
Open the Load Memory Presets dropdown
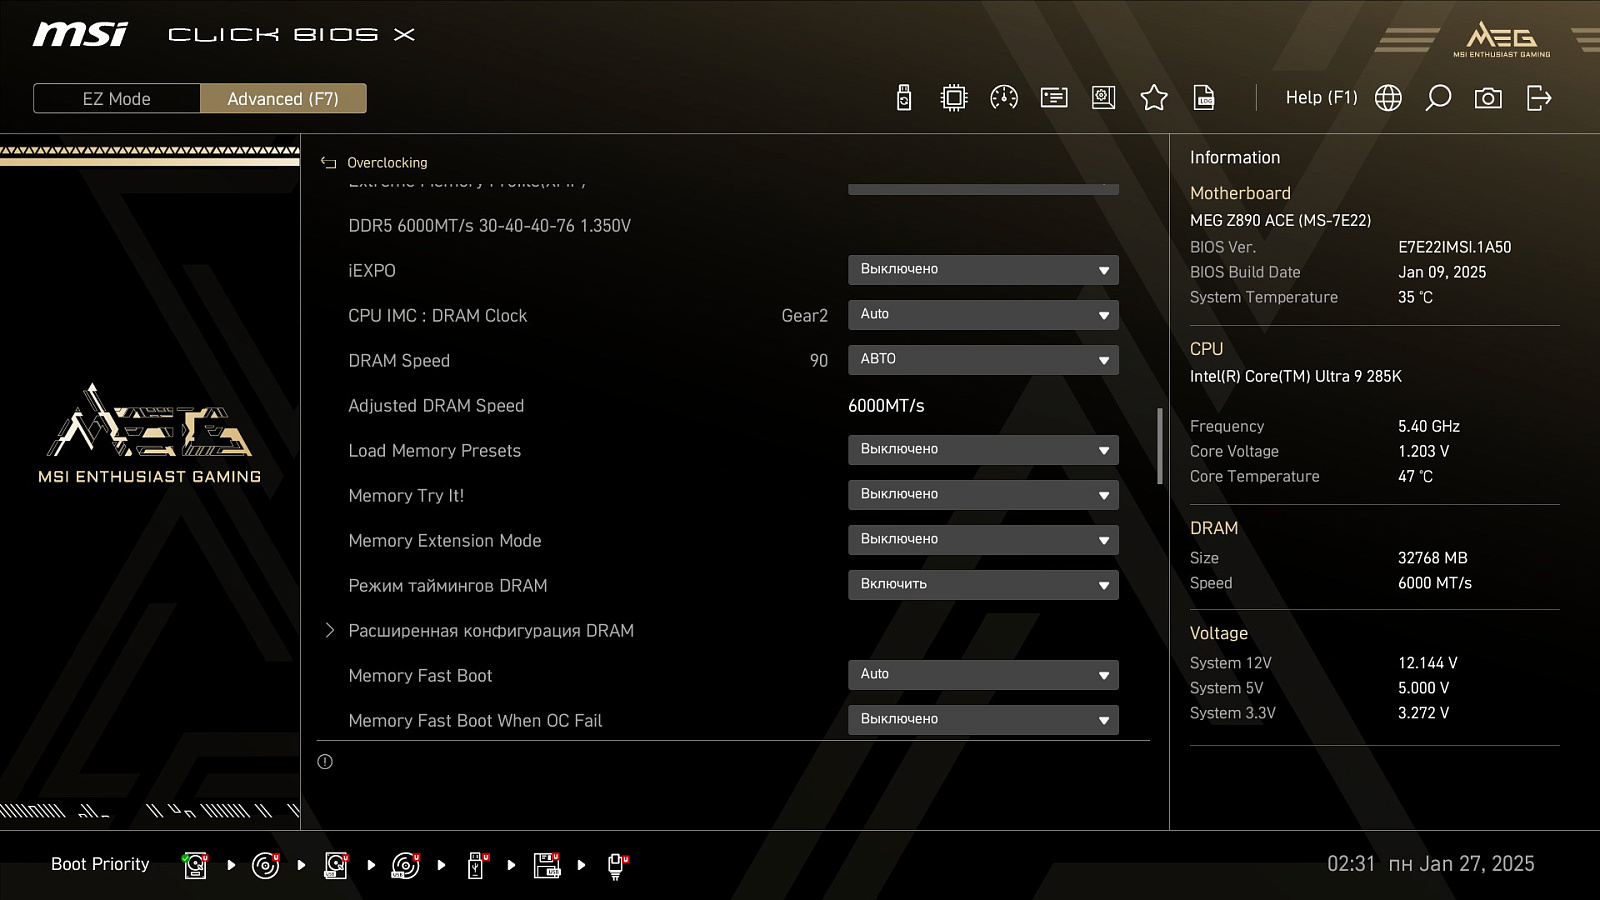click(x=983, y=450)
